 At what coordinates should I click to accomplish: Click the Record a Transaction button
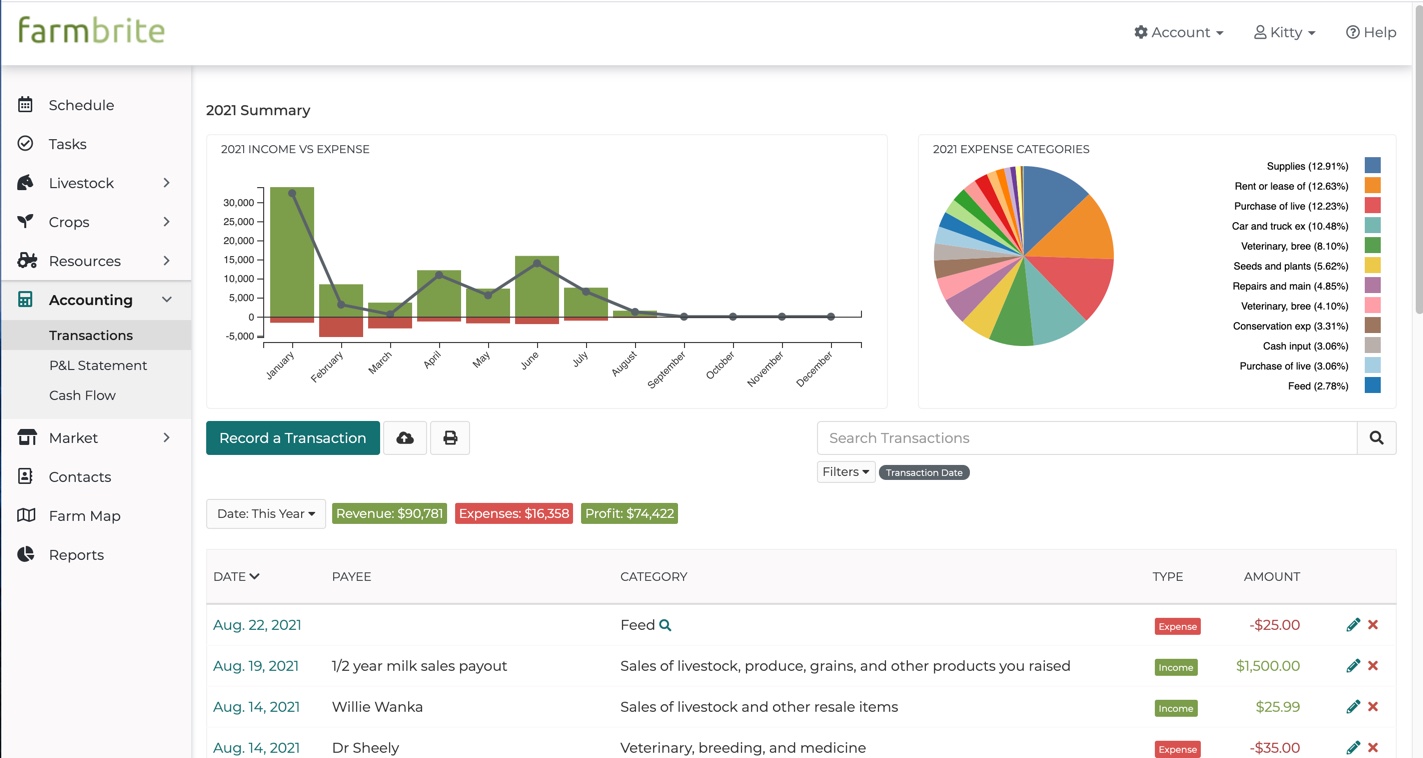293,438
